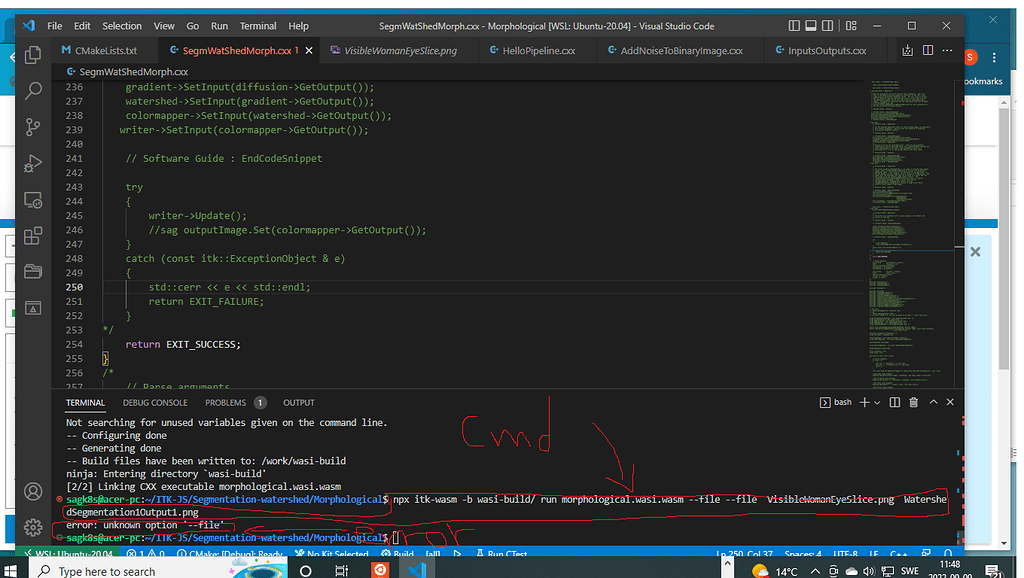
Task: Click the Windows taskbar search box
Action: tap(107, 571)
